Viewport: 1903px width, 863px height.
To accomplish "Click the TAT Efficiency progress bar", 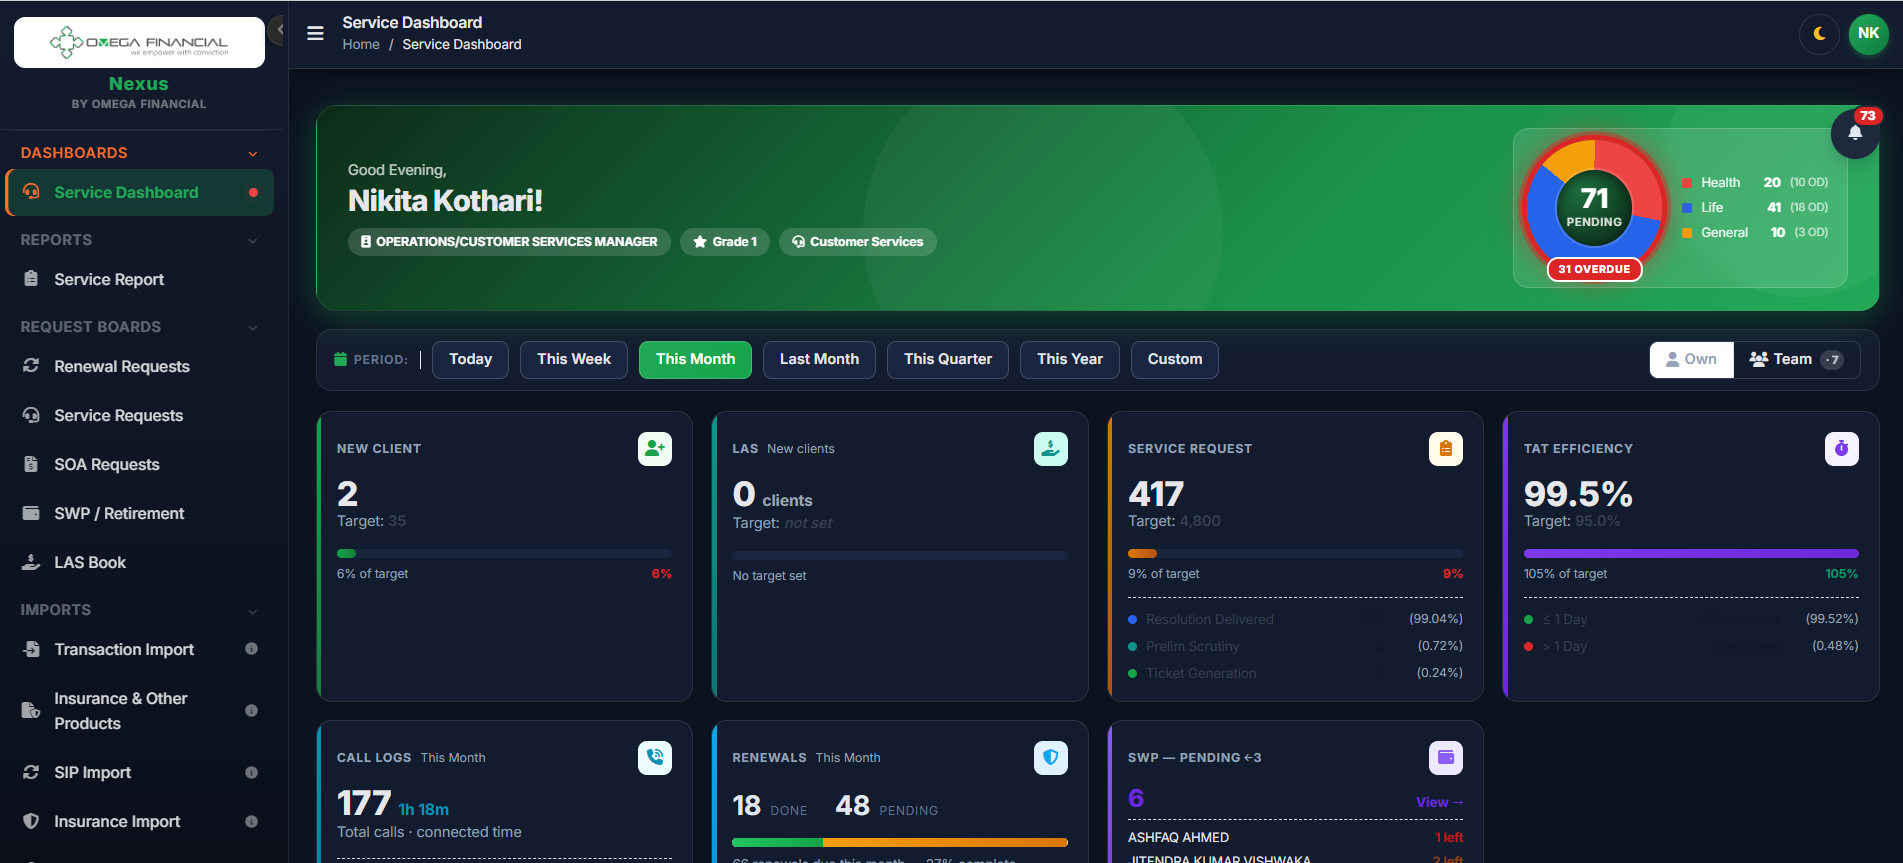I will click(x=1691, y=553).
